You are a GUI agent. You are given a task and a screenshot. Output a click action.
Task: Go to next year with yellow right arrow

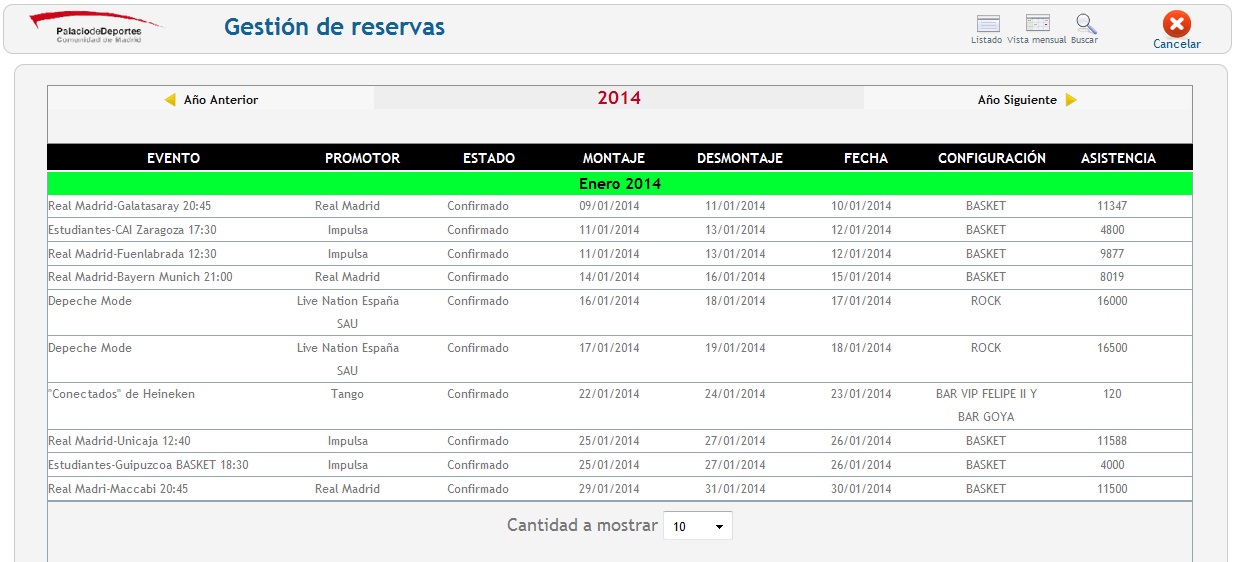click(1071, 100)
